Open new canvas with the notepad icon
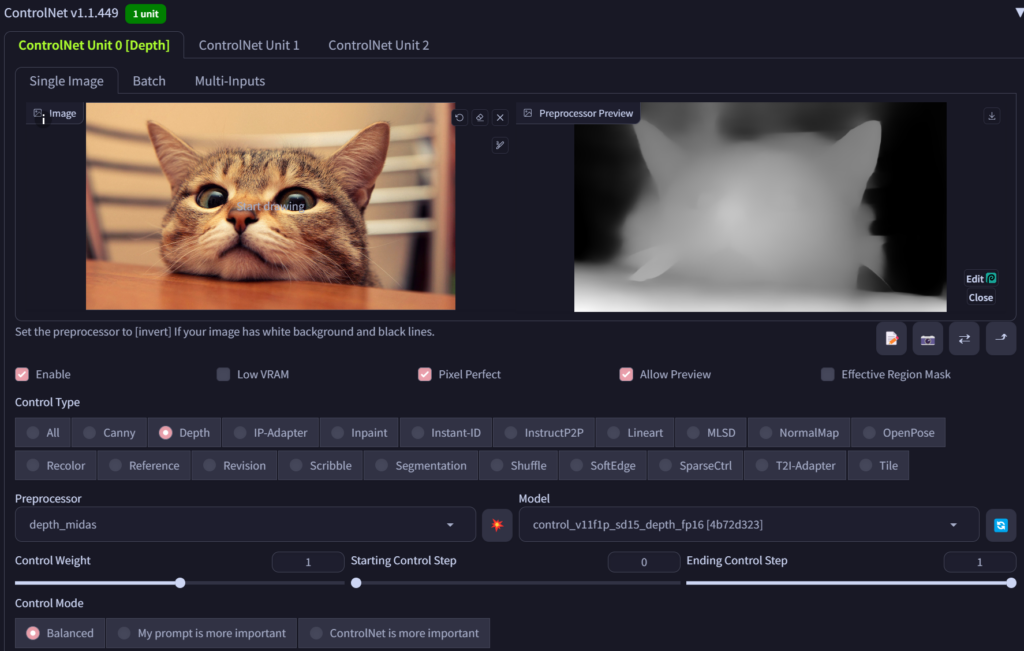Screen dimensions: 1024x651 (891, 339)
